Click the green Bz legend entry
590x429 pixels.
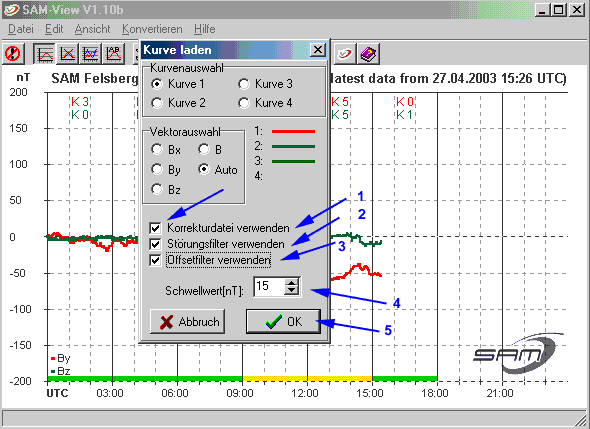[60, 371]
